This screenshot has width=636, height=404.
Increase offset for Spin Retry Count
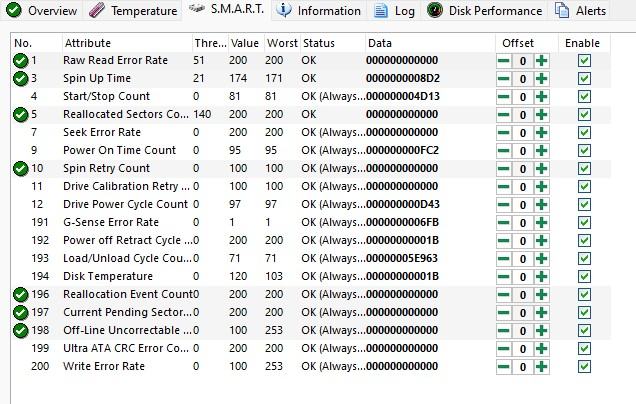pyautogui.click(x=541, y=169)
